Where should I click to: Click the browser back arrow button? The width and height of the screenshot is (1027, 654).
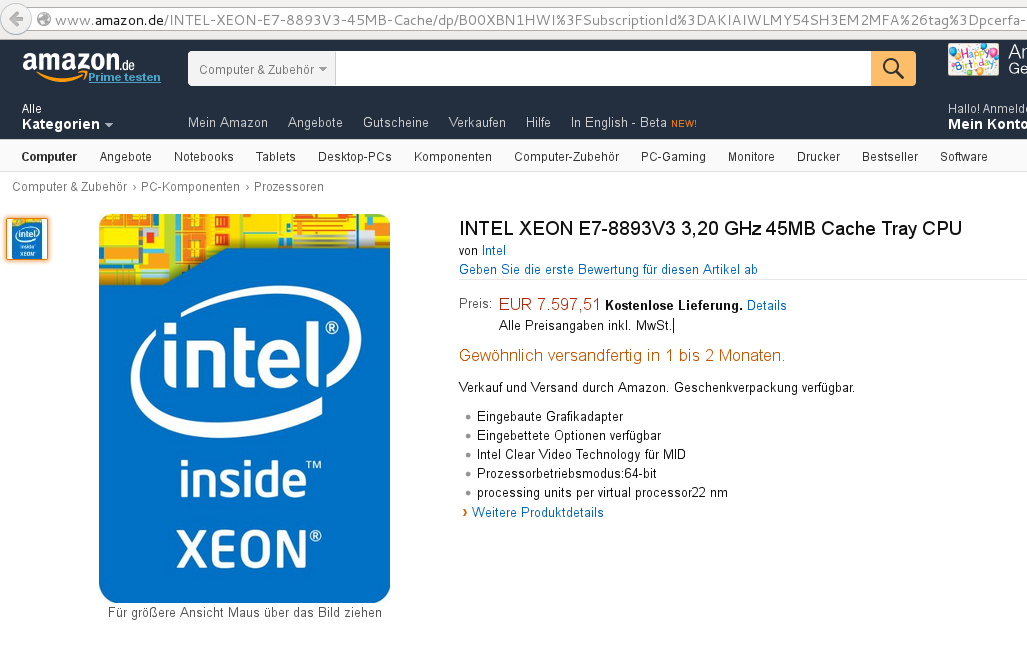15,19
